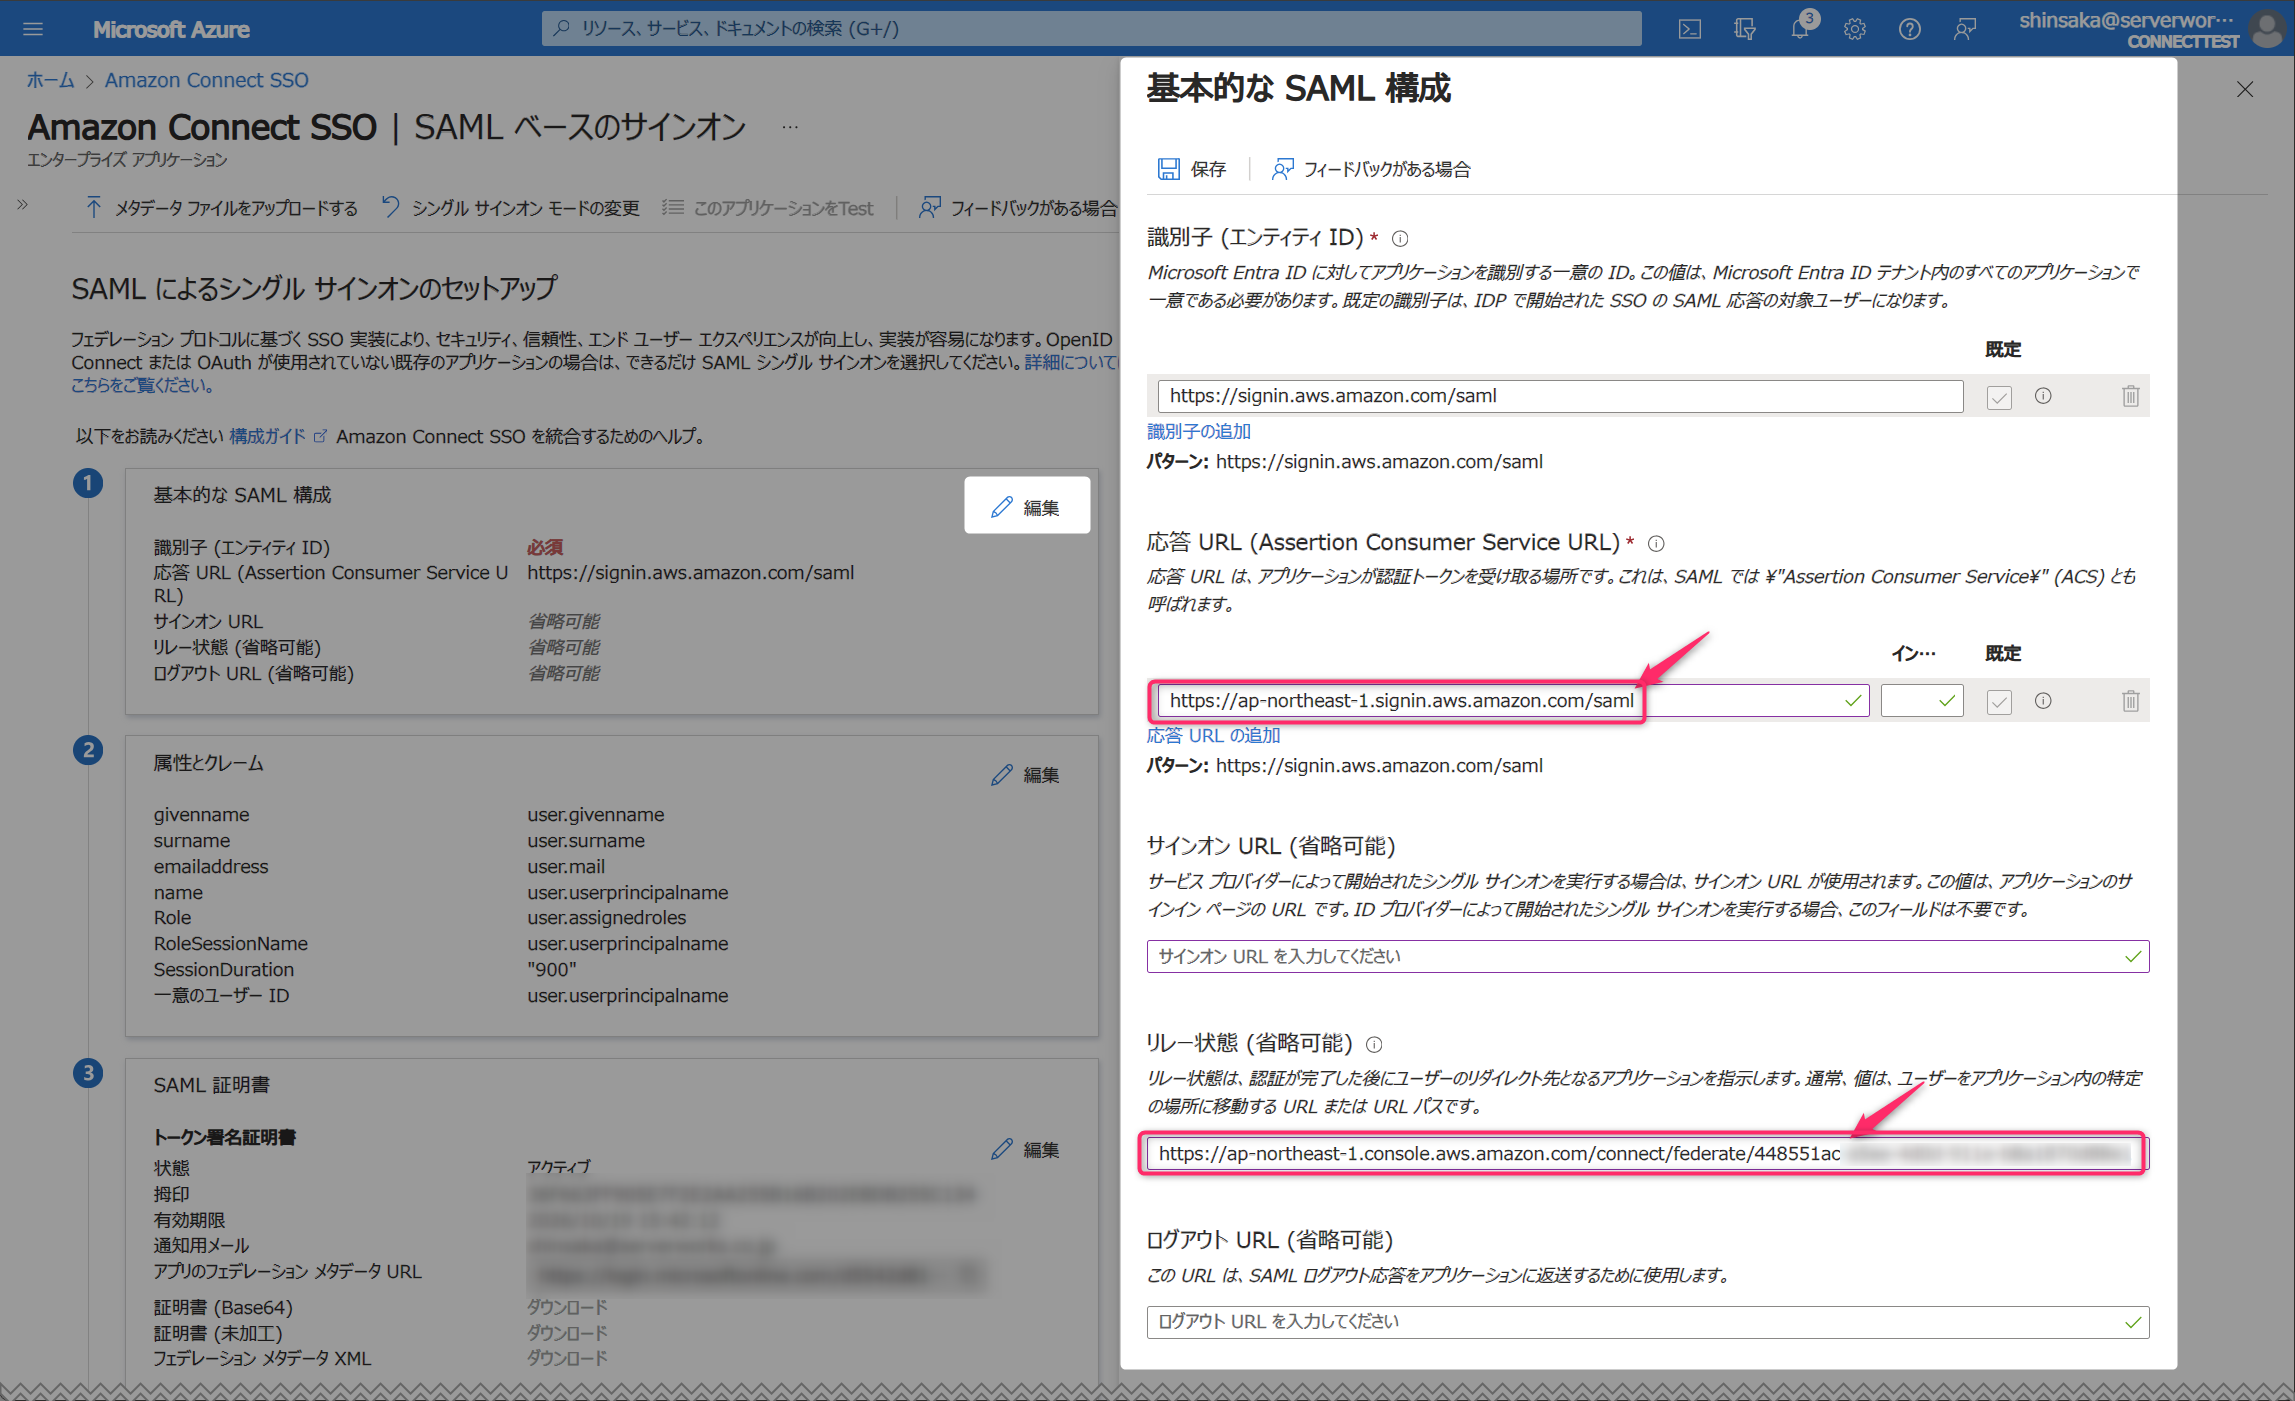This screenshot has height=1401, width=2295.
Task: Click the ログアウト URL input field
Action: [1648, 1322]
